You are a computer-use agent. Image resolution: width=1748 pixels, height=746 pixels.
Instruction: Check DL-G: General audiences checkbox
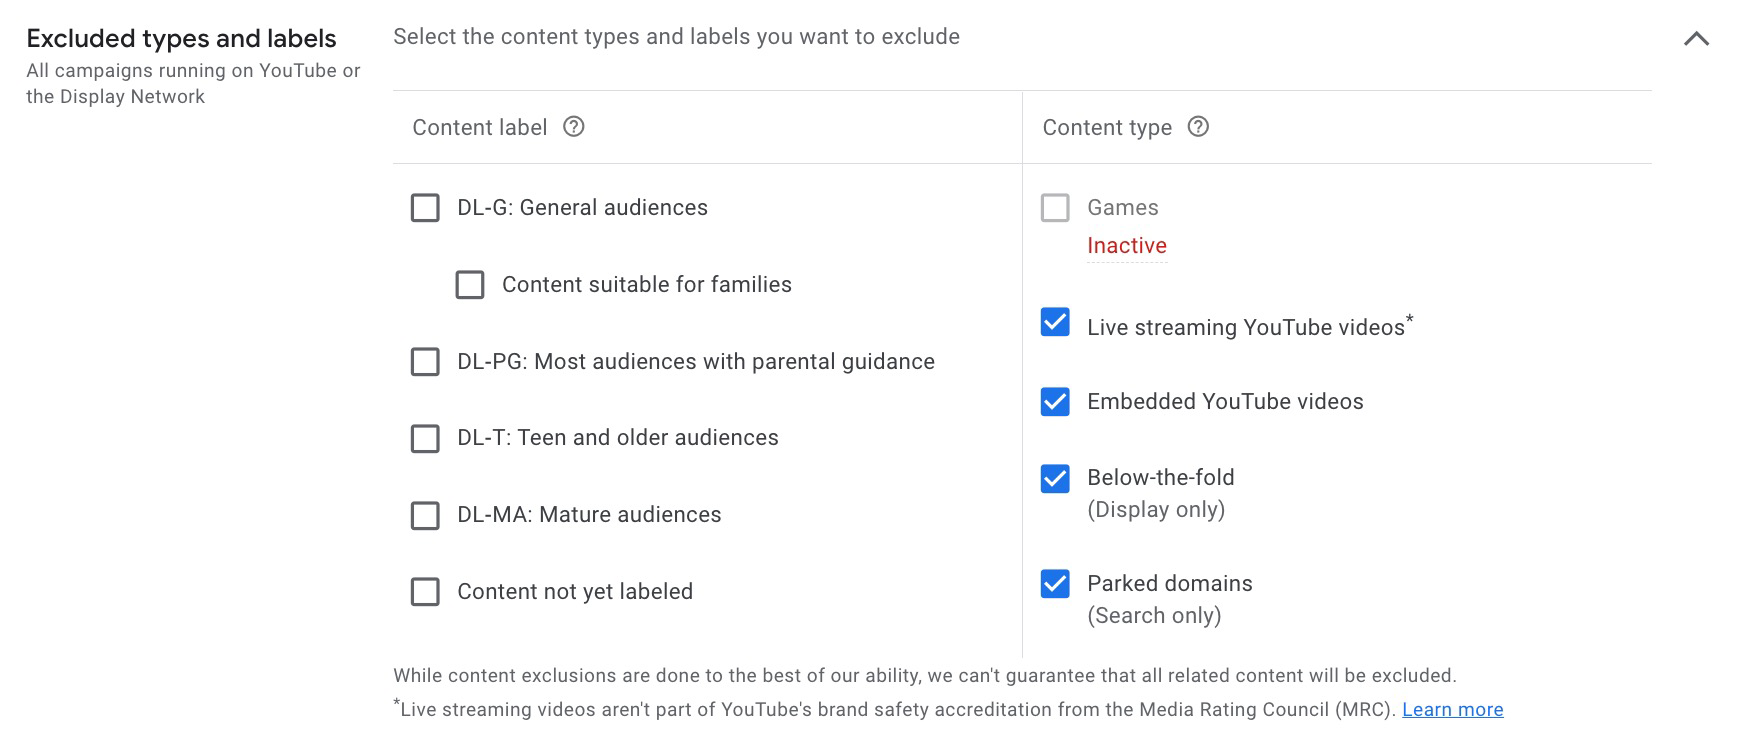[x=425, y=208]
